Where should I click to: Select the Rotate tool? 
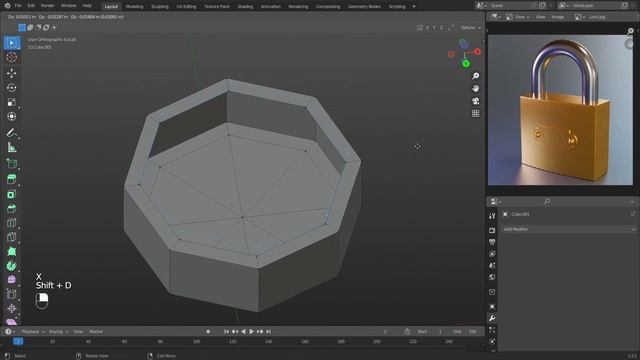pyautogui.click(x=12, y=88)
